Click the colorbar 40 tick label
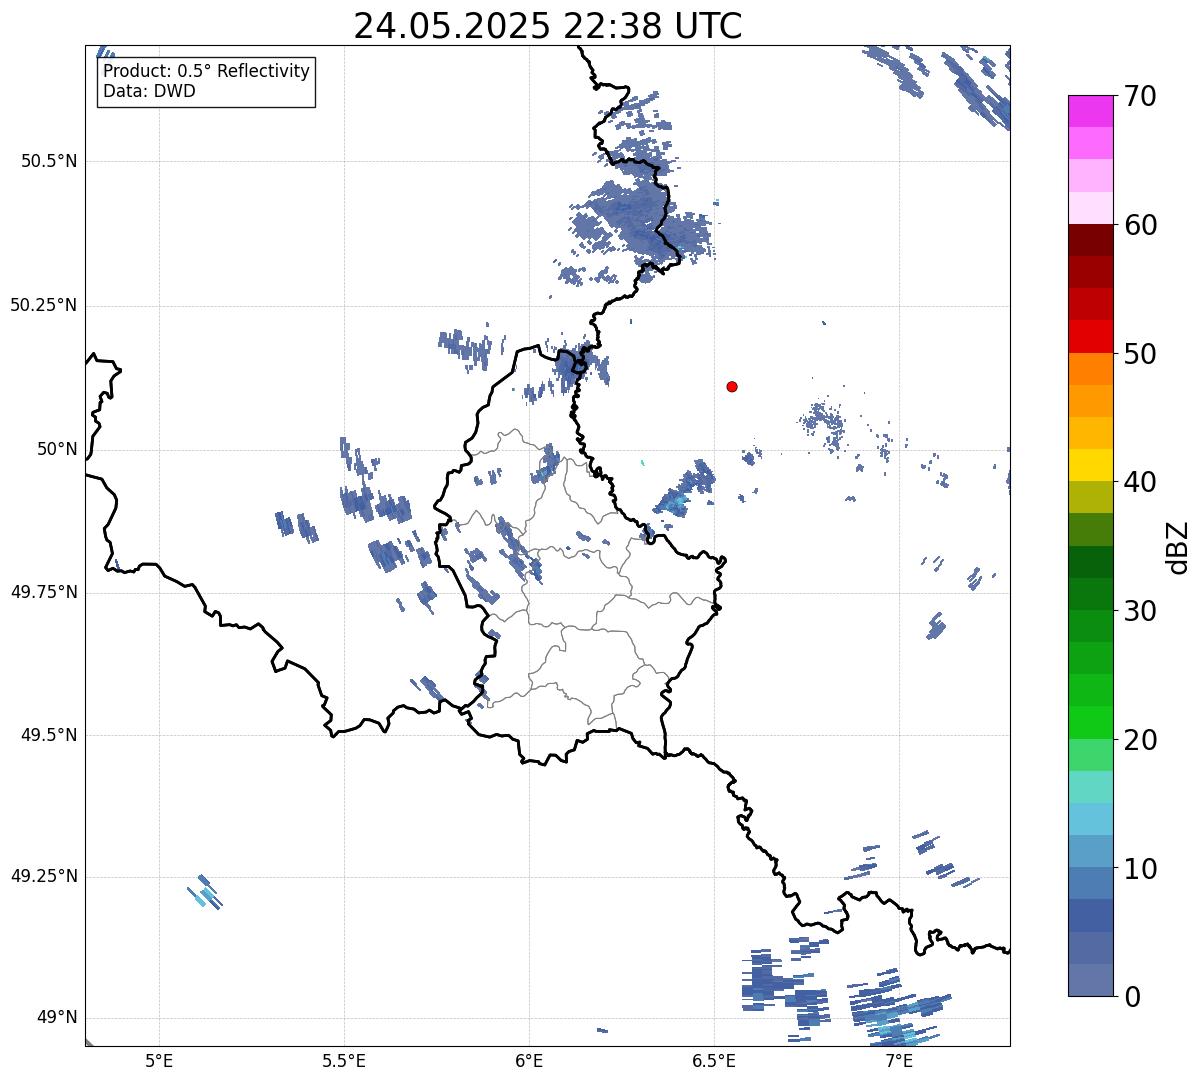The image size is (1202, 1081). (1140, 482)
